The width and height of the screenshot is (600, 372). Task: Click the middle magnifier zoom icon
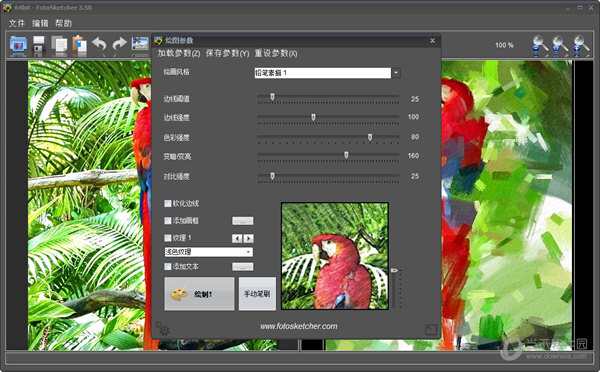tap(560, 45)
